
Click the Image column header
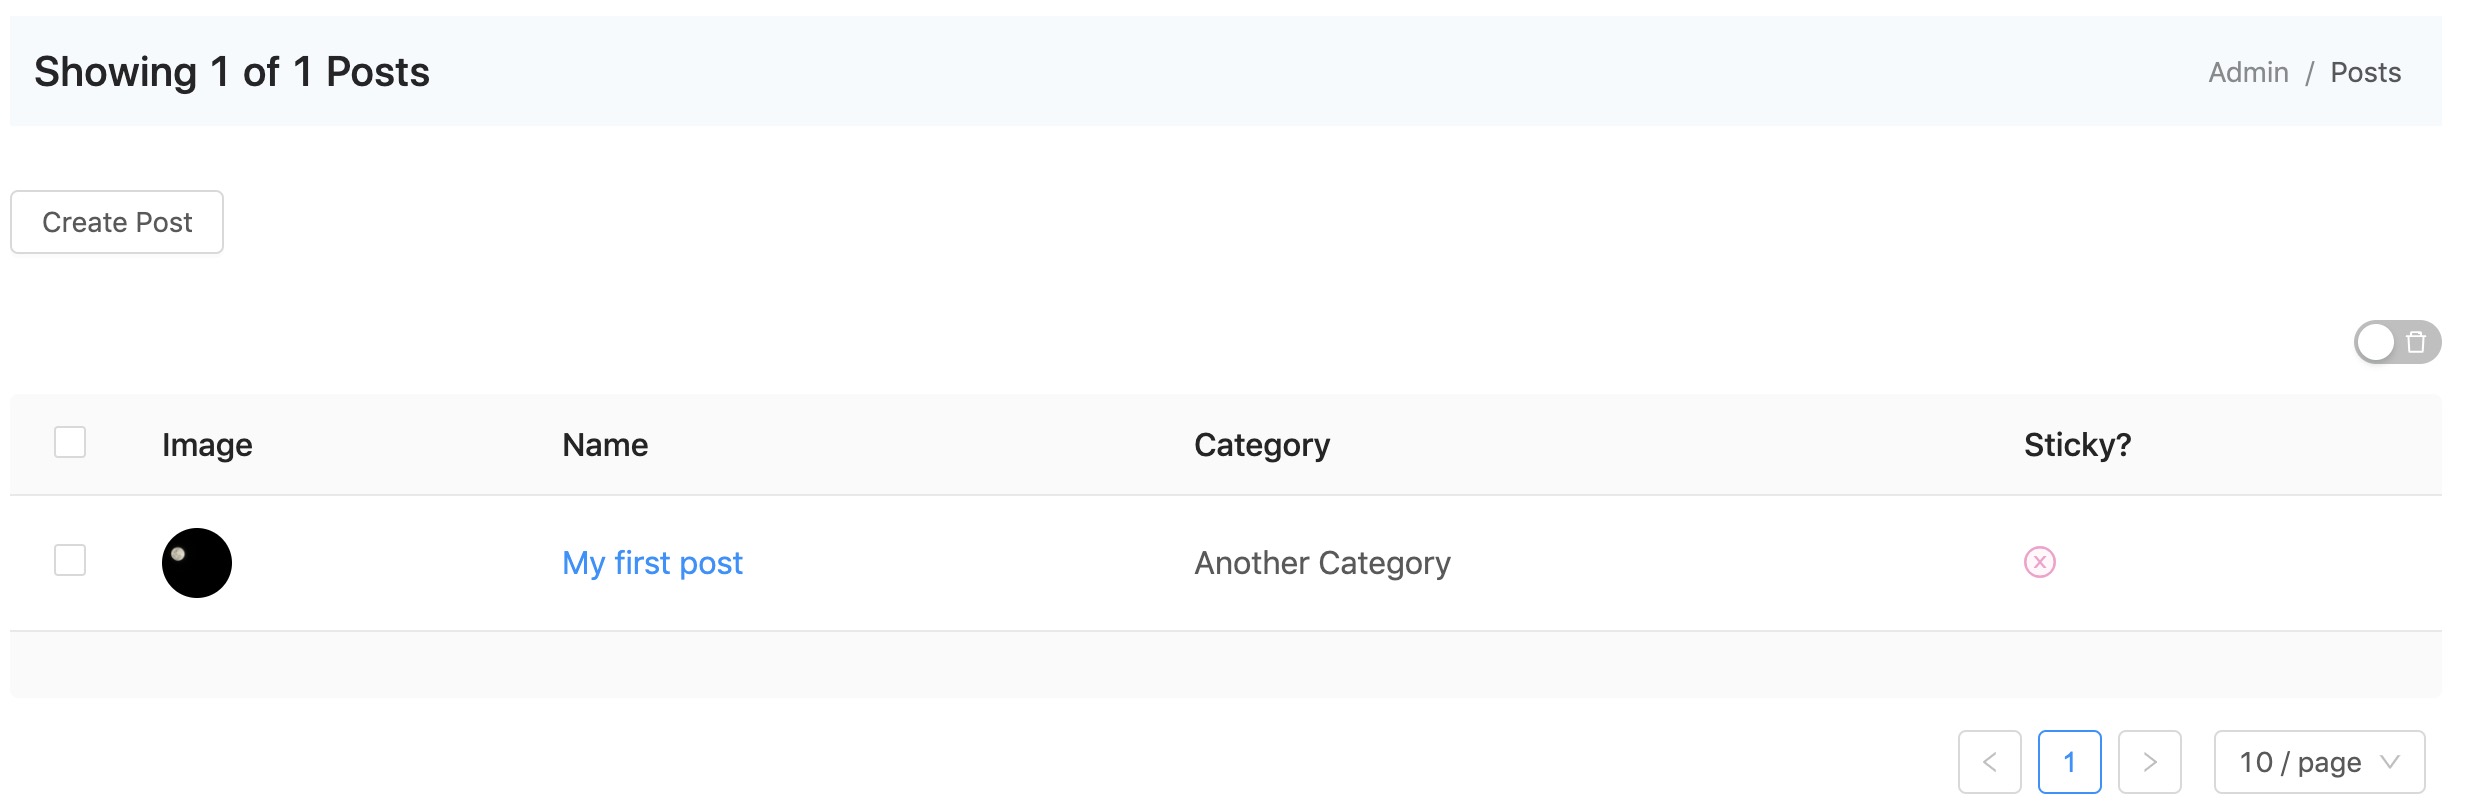pos(207,445)
